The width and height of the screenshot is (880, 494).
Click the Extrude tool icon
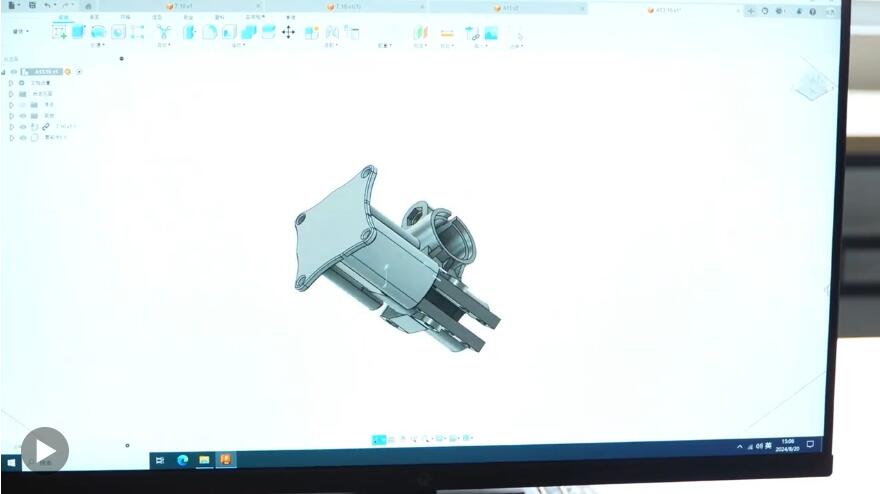click(78, 32)
